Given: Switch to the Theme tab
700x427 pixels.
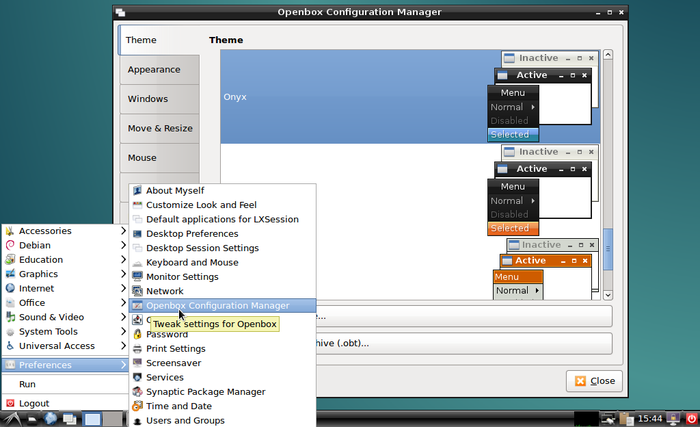Looking at the screenshot, I should tap(159, 40).
